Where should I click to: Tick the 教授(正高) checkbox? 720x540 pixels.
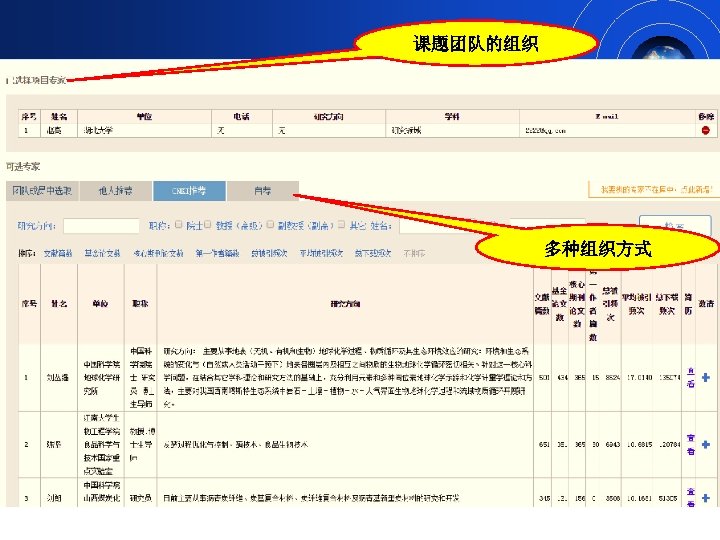click(x=208, y=225)
